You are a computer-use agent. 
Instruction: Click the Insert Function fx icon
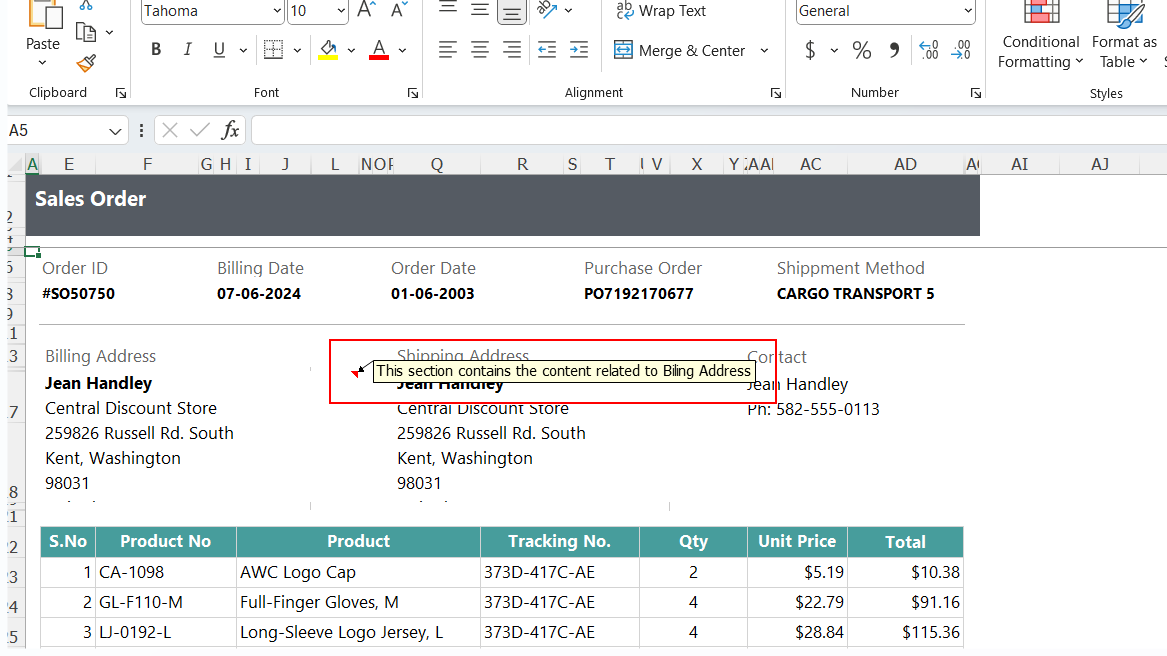coord(231,130)
